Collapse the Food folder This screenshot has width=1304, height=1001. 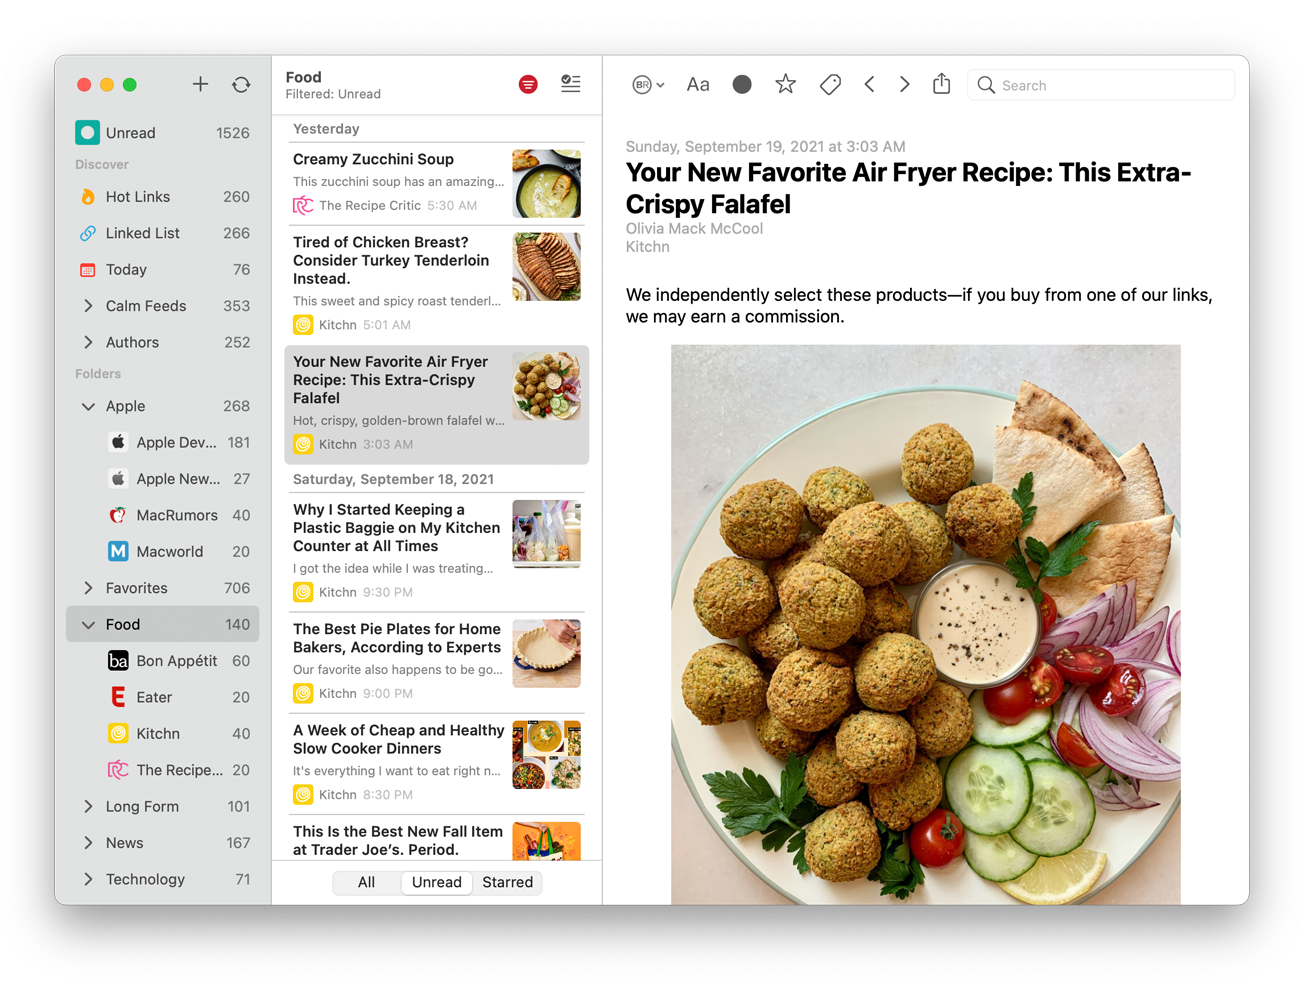pos(88,624)
